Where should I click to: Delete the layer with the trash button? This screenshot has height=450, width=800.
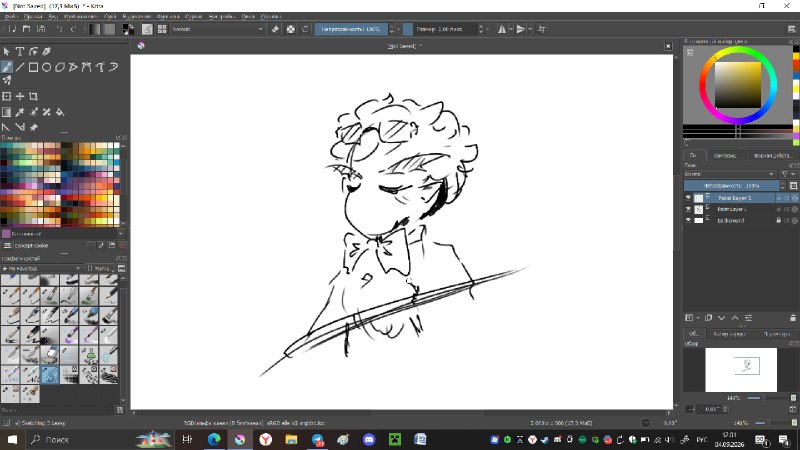click(792, 318)
